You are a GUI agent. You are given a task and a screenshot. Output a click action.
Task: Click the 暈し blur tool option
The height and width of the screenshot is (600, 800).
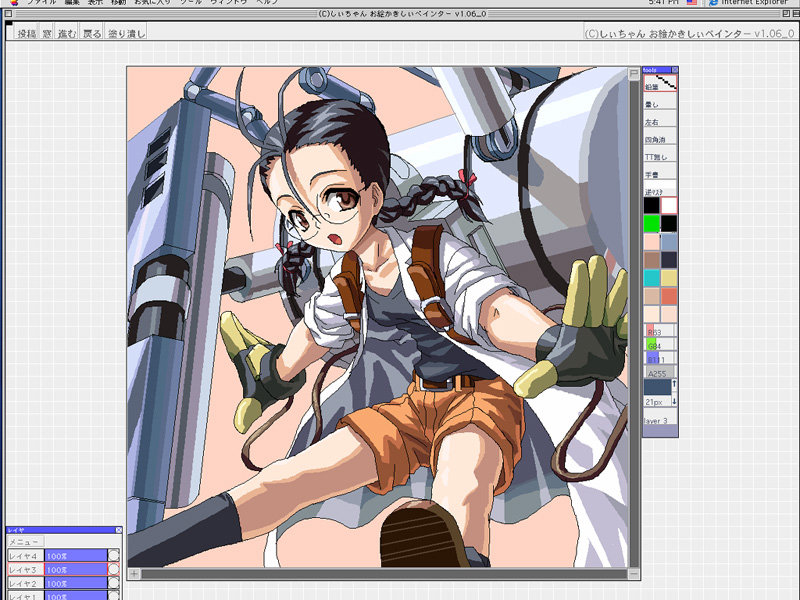pyautogui.click(x=660, y=101)
